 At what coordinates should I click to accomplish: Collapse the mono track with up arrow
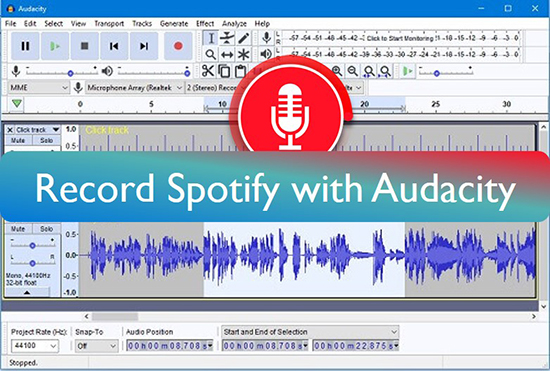(27, 292)
